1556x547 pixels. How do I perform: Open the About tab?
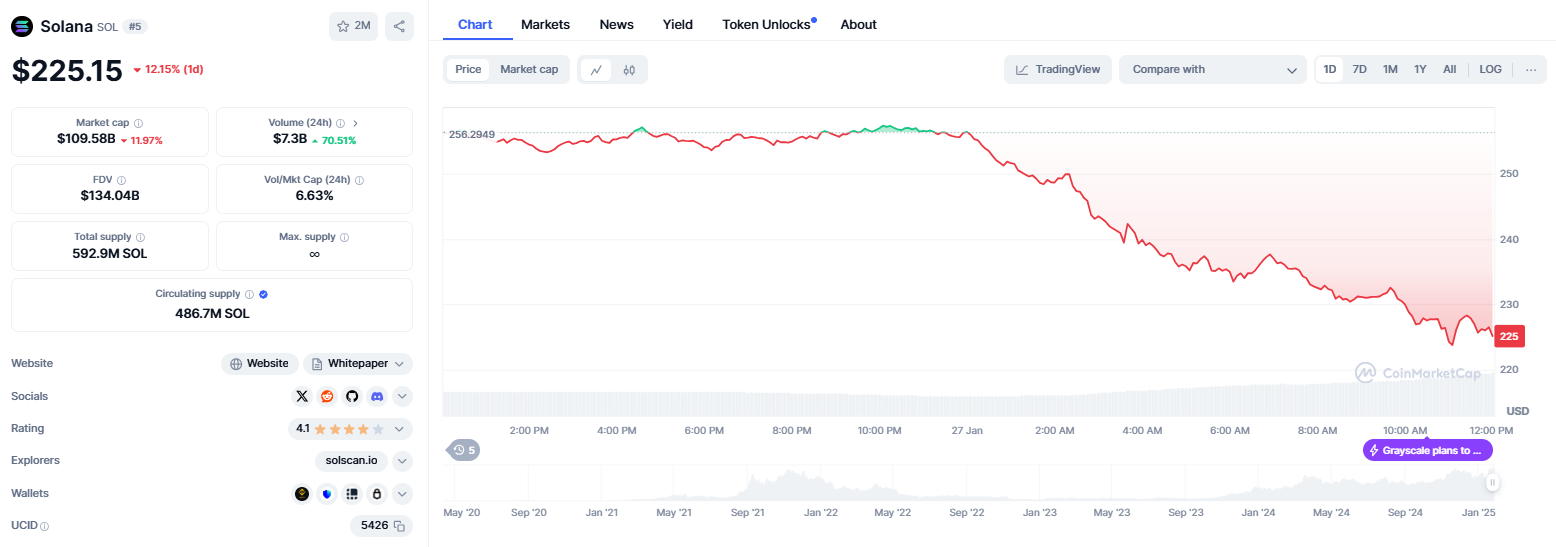(x=858, y=24)
